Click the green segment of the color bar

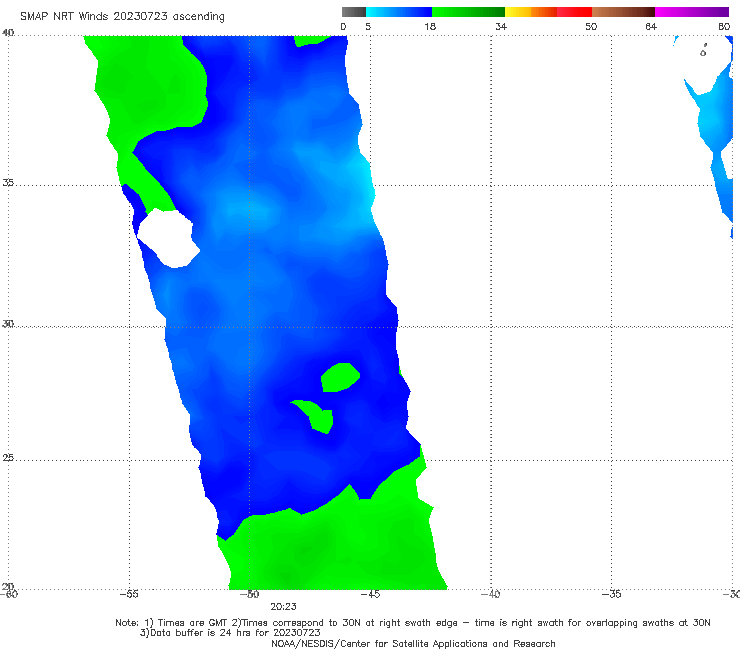[x=468, y=12]
